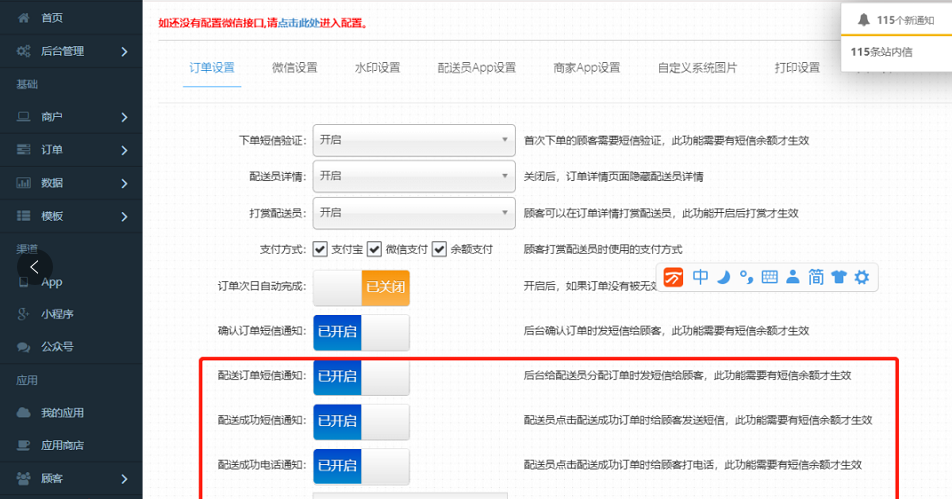Click the cloud icon beside 我的应用
The width and height of the screenshot is (952, 499).
[23, 413]
